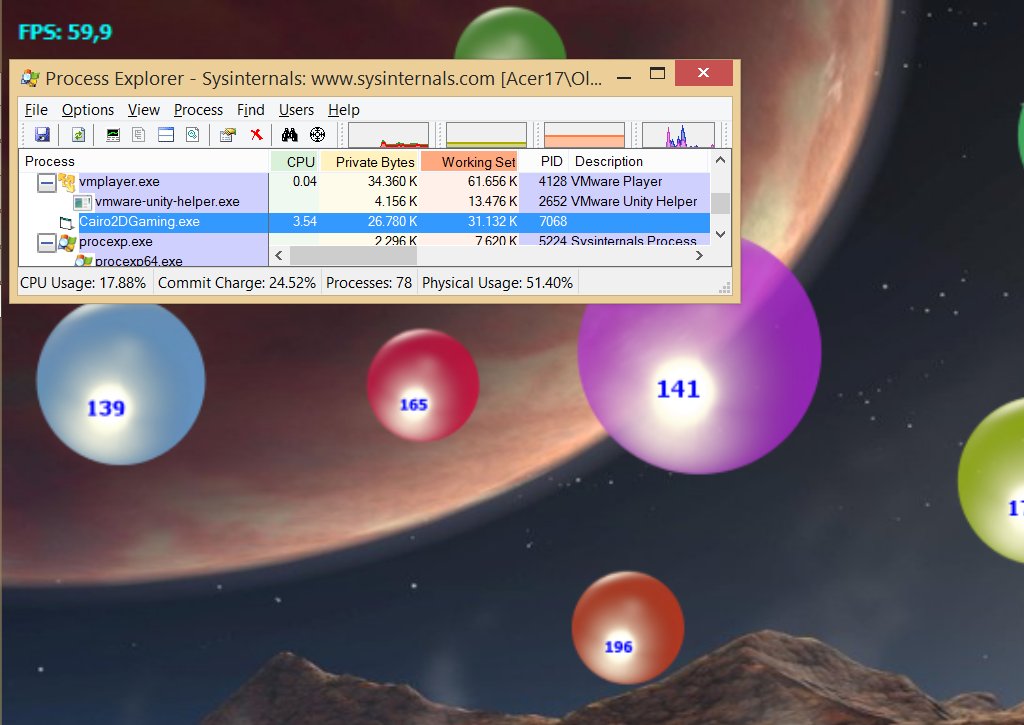Collapse the vmplayer.exe tree node
1024x725 pixels.
point(46,182)
